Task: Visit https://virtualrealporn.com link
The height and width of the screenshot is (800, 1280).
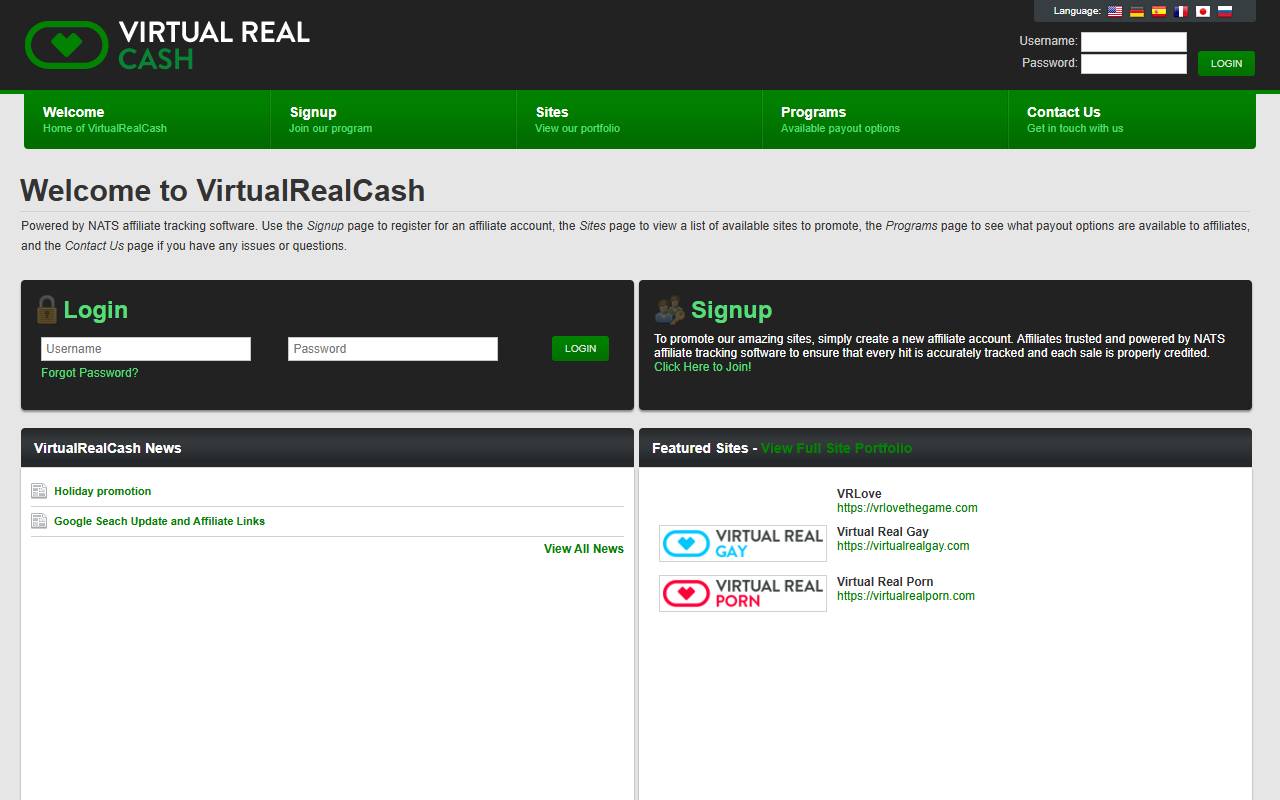Action: click(x=906, y=596)
